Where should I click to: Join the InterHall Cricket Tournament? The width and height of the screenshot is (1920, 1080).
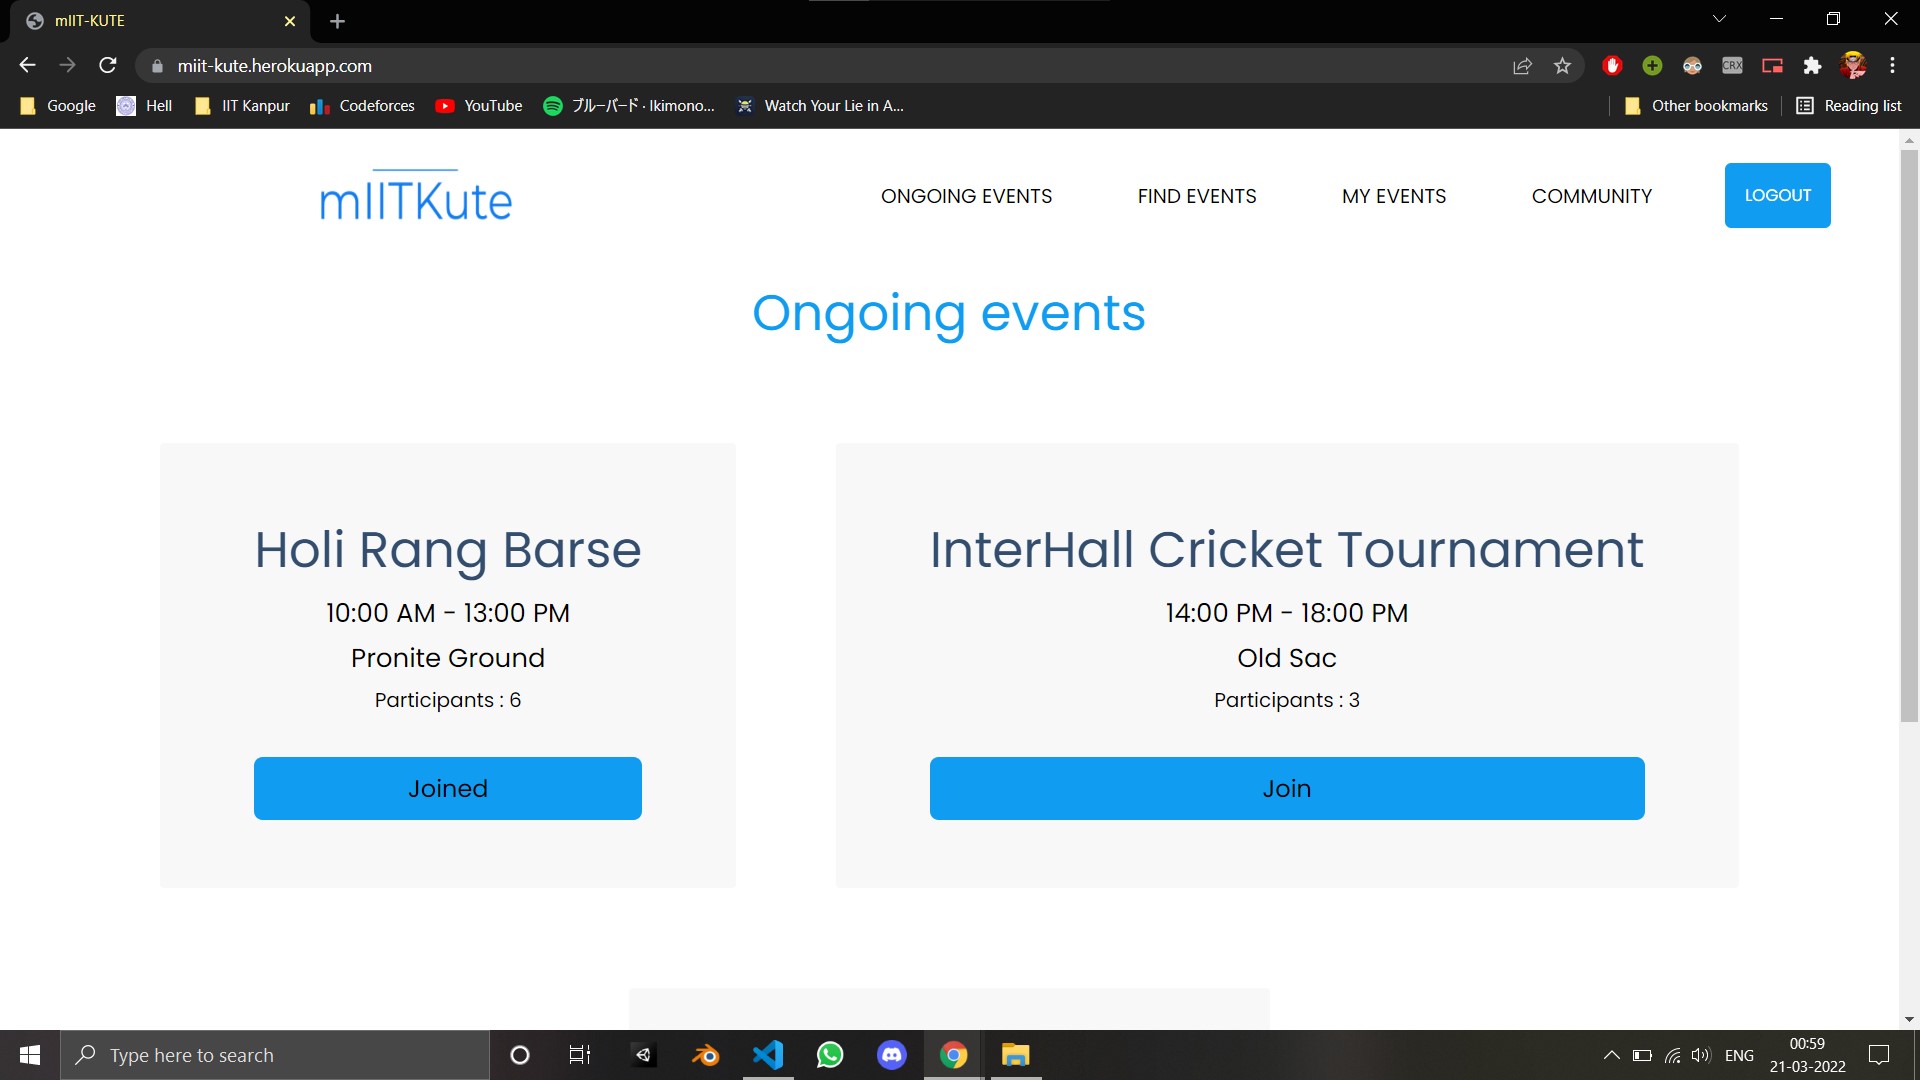(1287, 788)
